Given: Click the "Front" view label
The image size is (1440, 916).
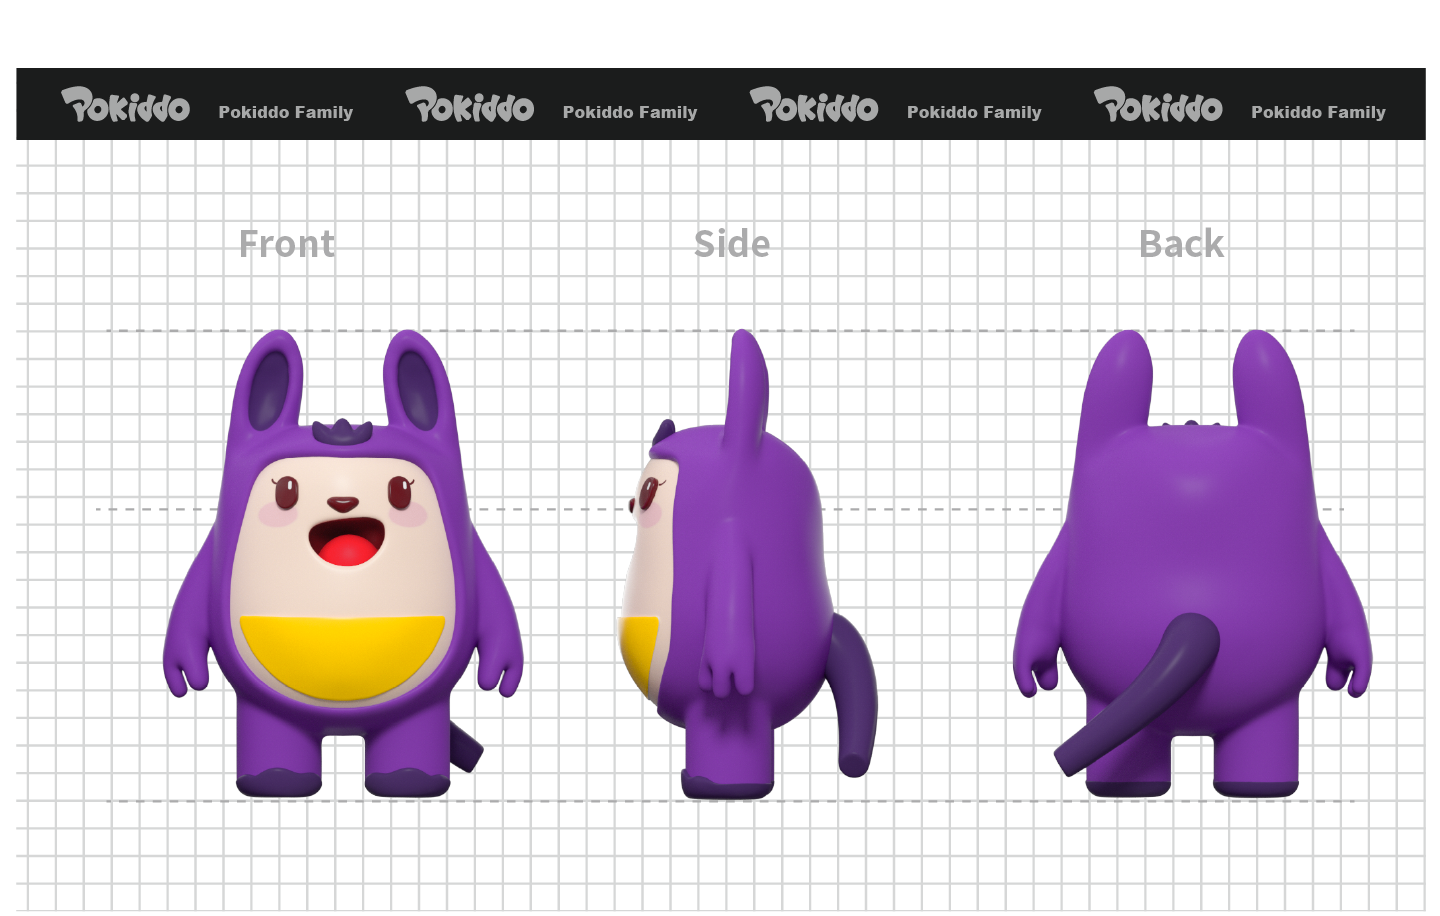Looking at the screenshot, I should tap(287, 244).
